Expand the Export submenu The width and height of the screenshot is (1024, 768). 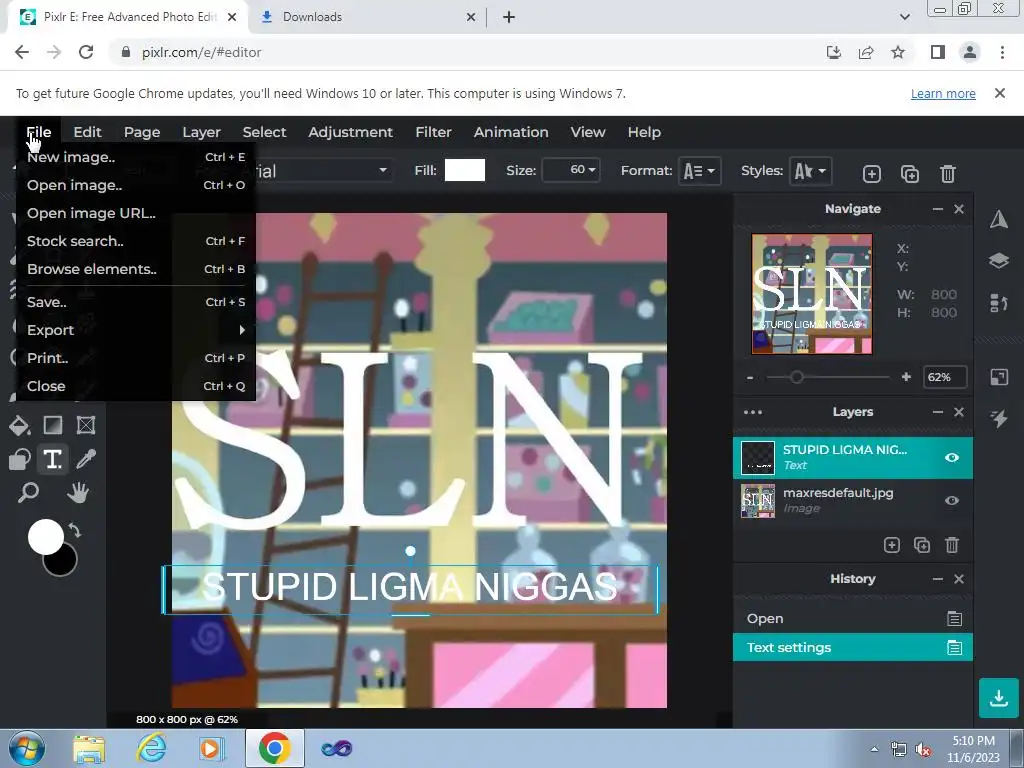tap(136, 330)
